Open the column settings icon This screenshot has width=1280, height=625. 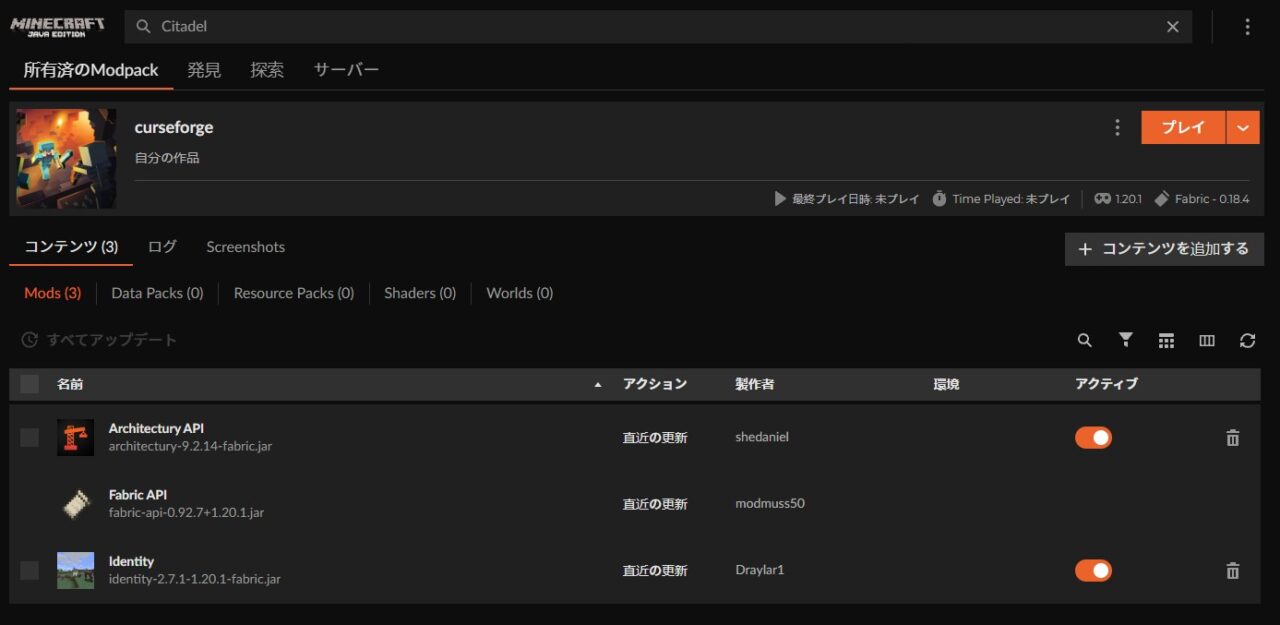click(x=1207, y=340)
